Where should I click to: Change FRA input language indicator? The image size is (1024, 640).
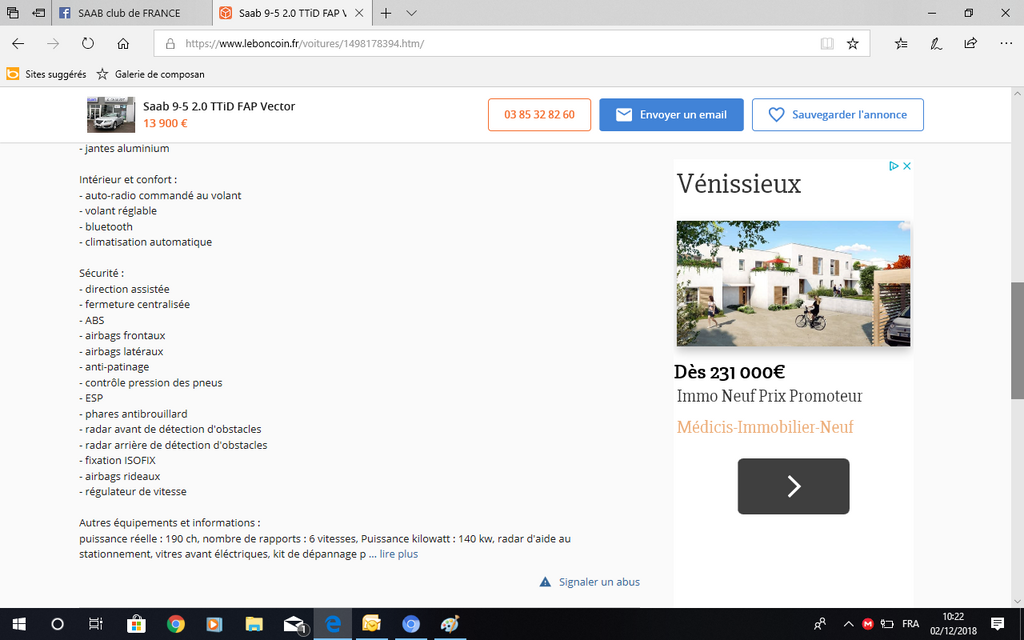[910, 624]
